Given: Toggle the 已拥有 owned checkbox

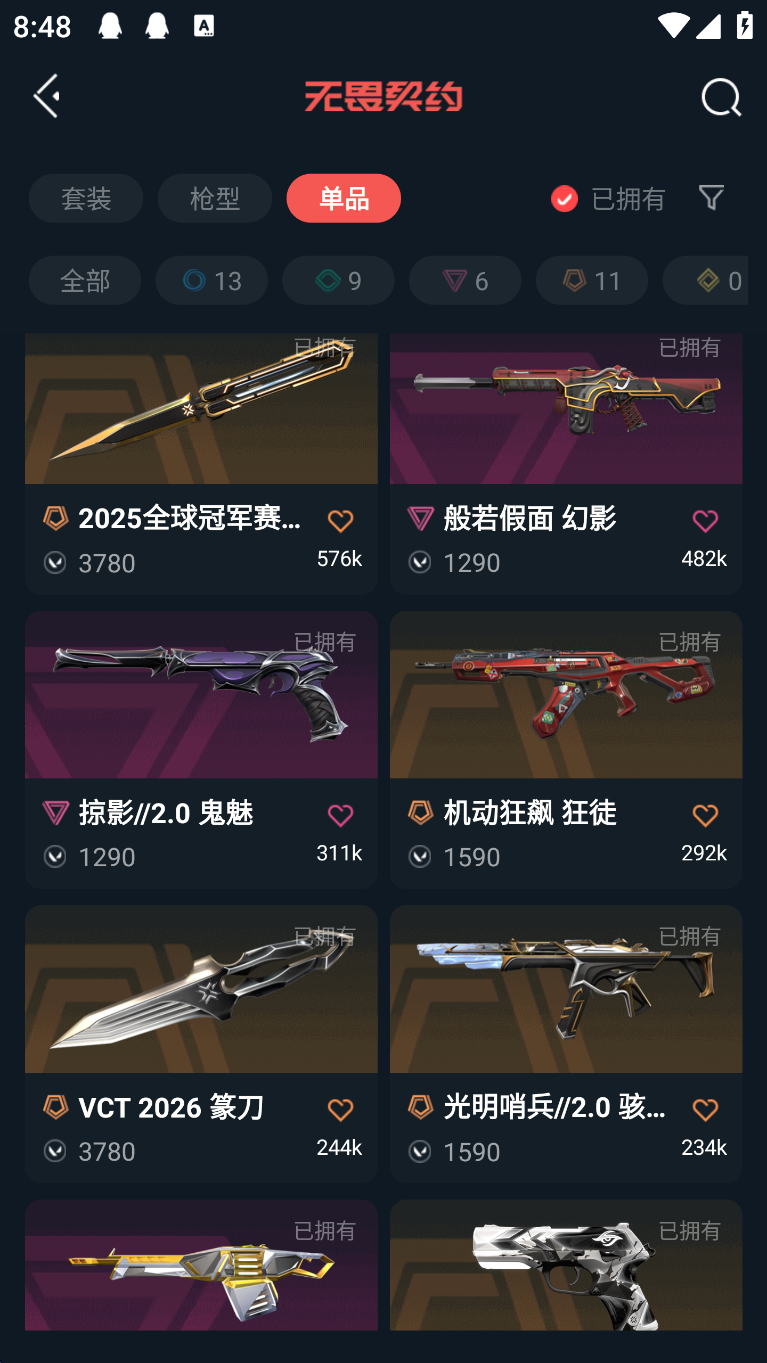Looking at the screenshot, I should [x=564, y=198].
